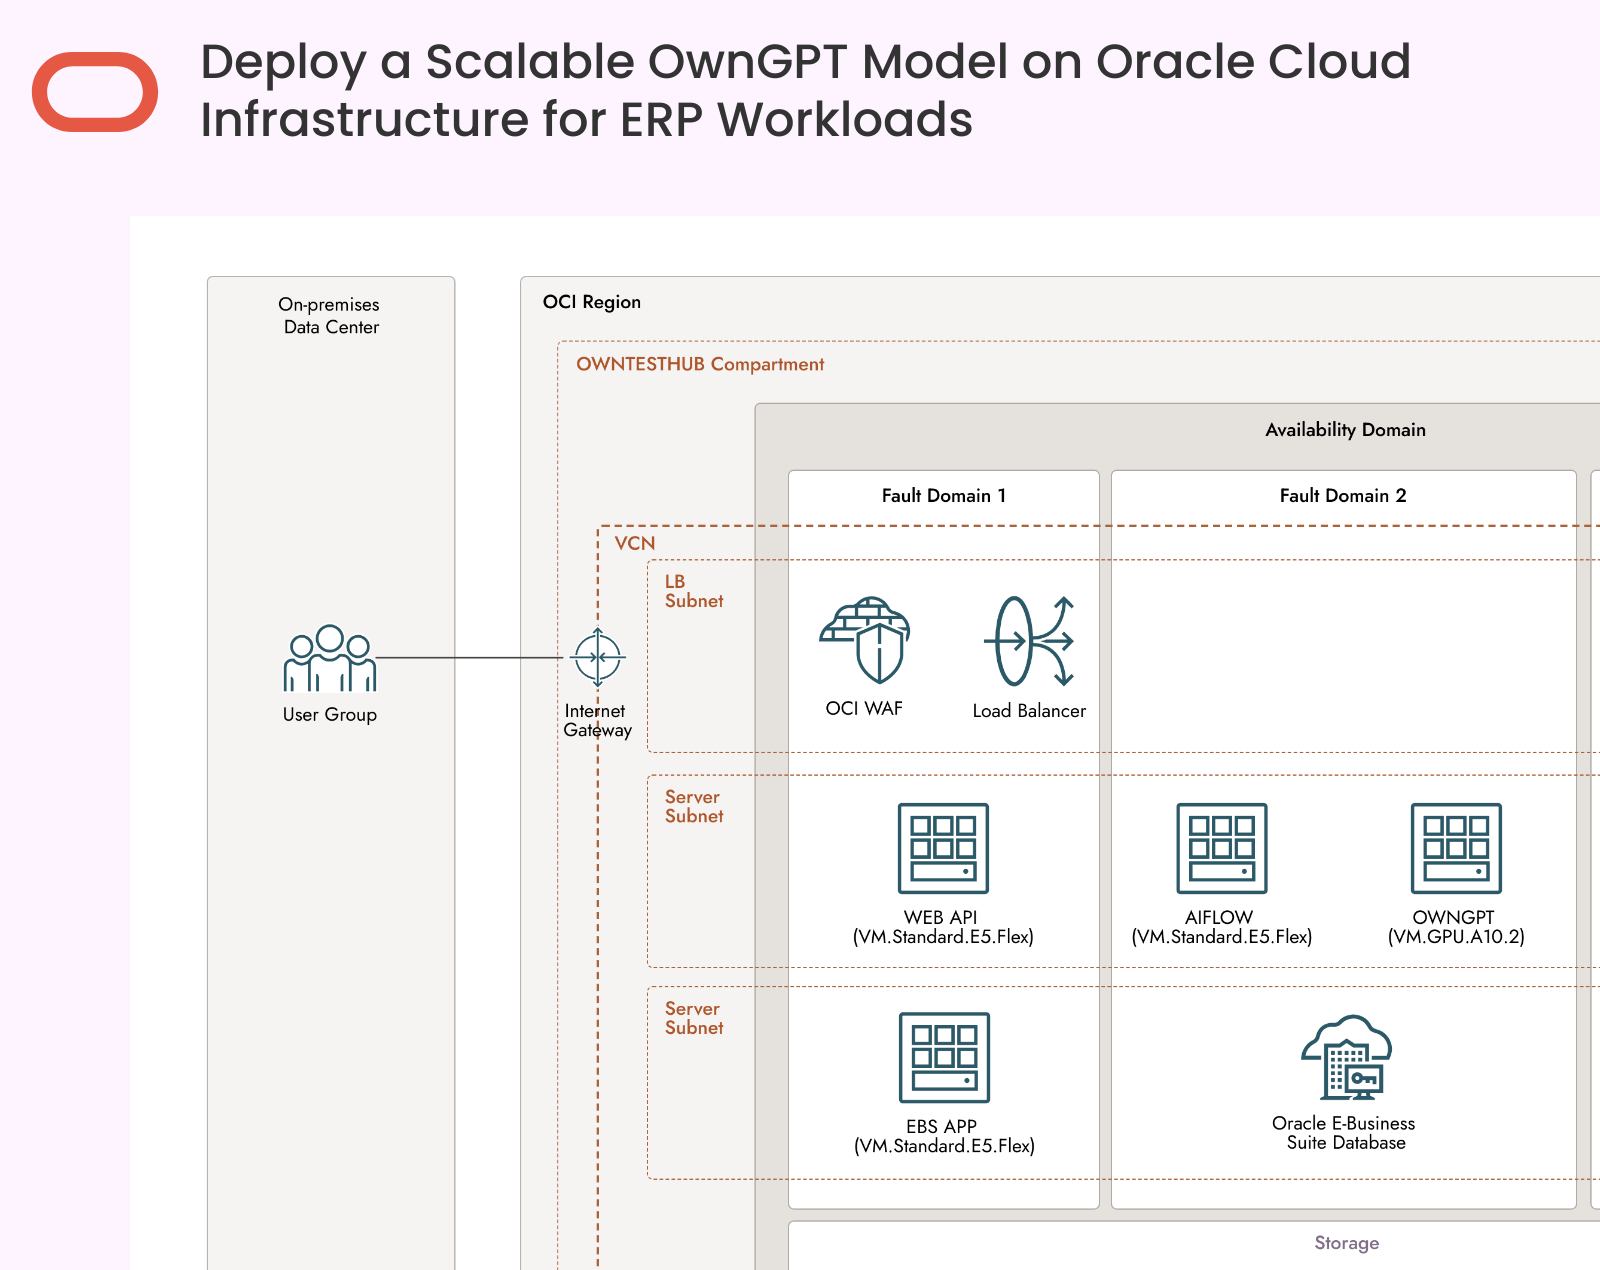Click the red Oracle logo
1600x1270 pixels.
pos(95,92)
